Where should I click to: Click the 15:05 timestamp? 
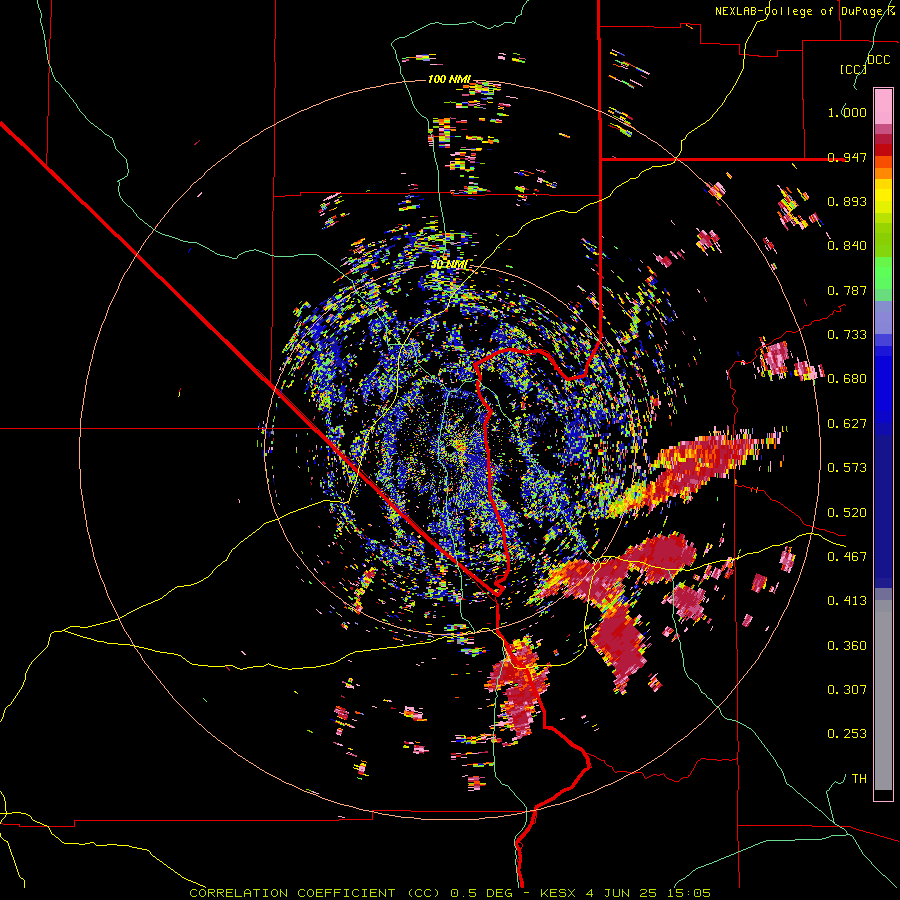click(689, 893)
